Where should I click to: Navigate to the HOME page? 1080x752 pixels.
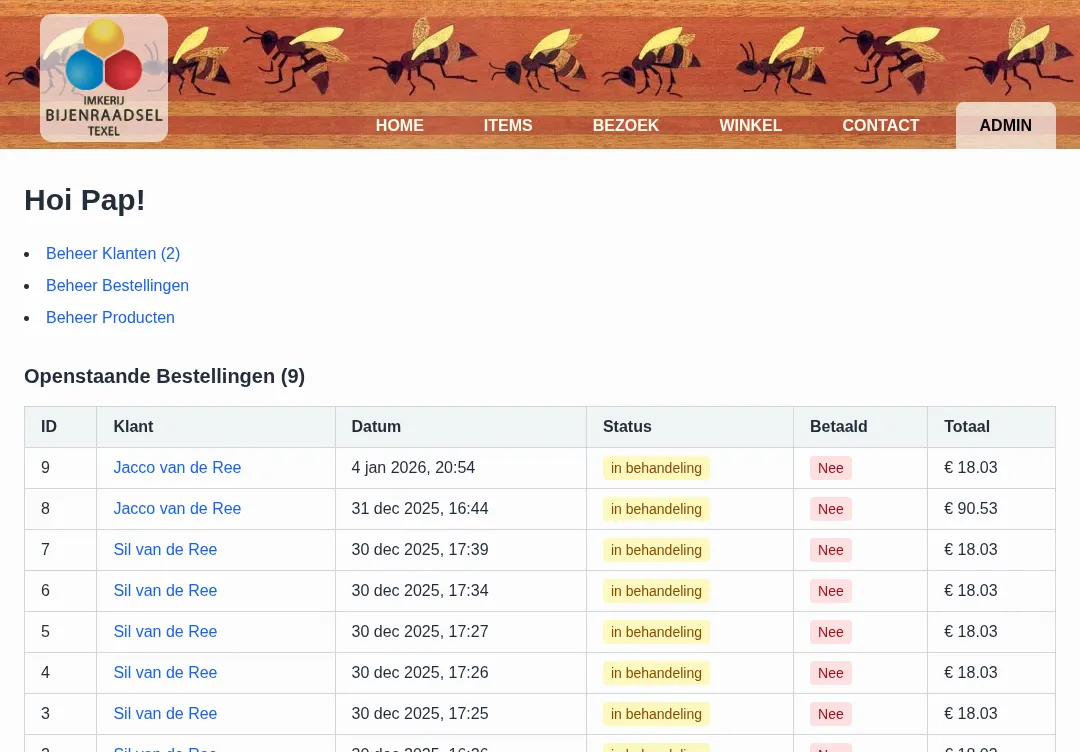(399, 125)
